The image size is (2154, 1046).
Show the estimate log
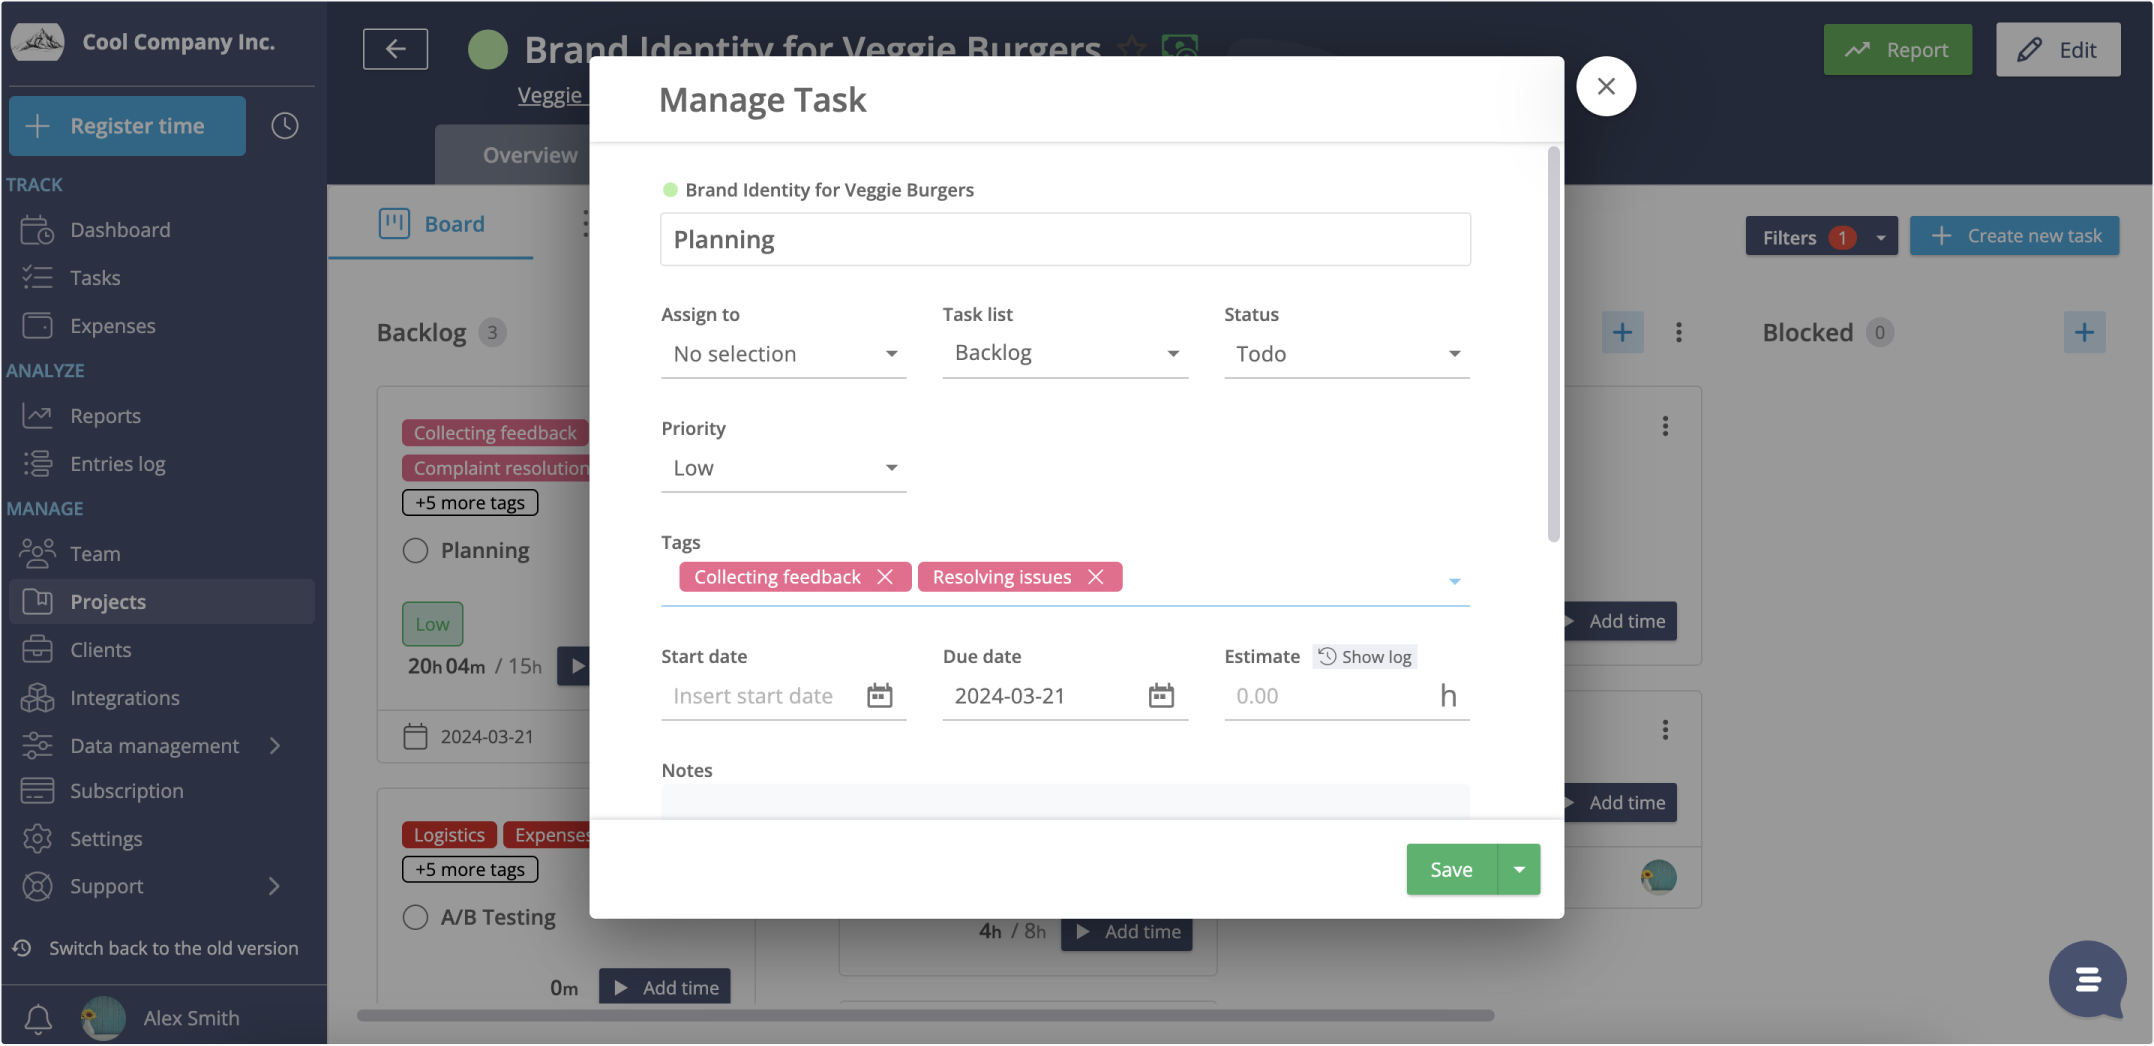[x=1365, y=657]
